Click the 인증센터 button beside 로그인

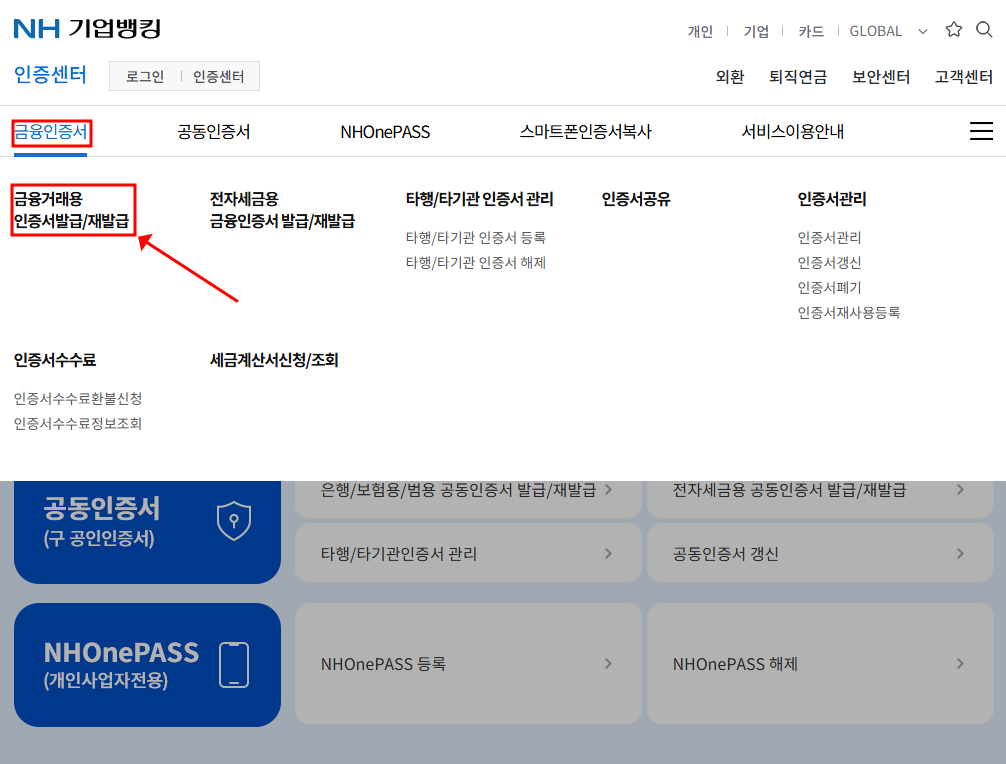219,76
